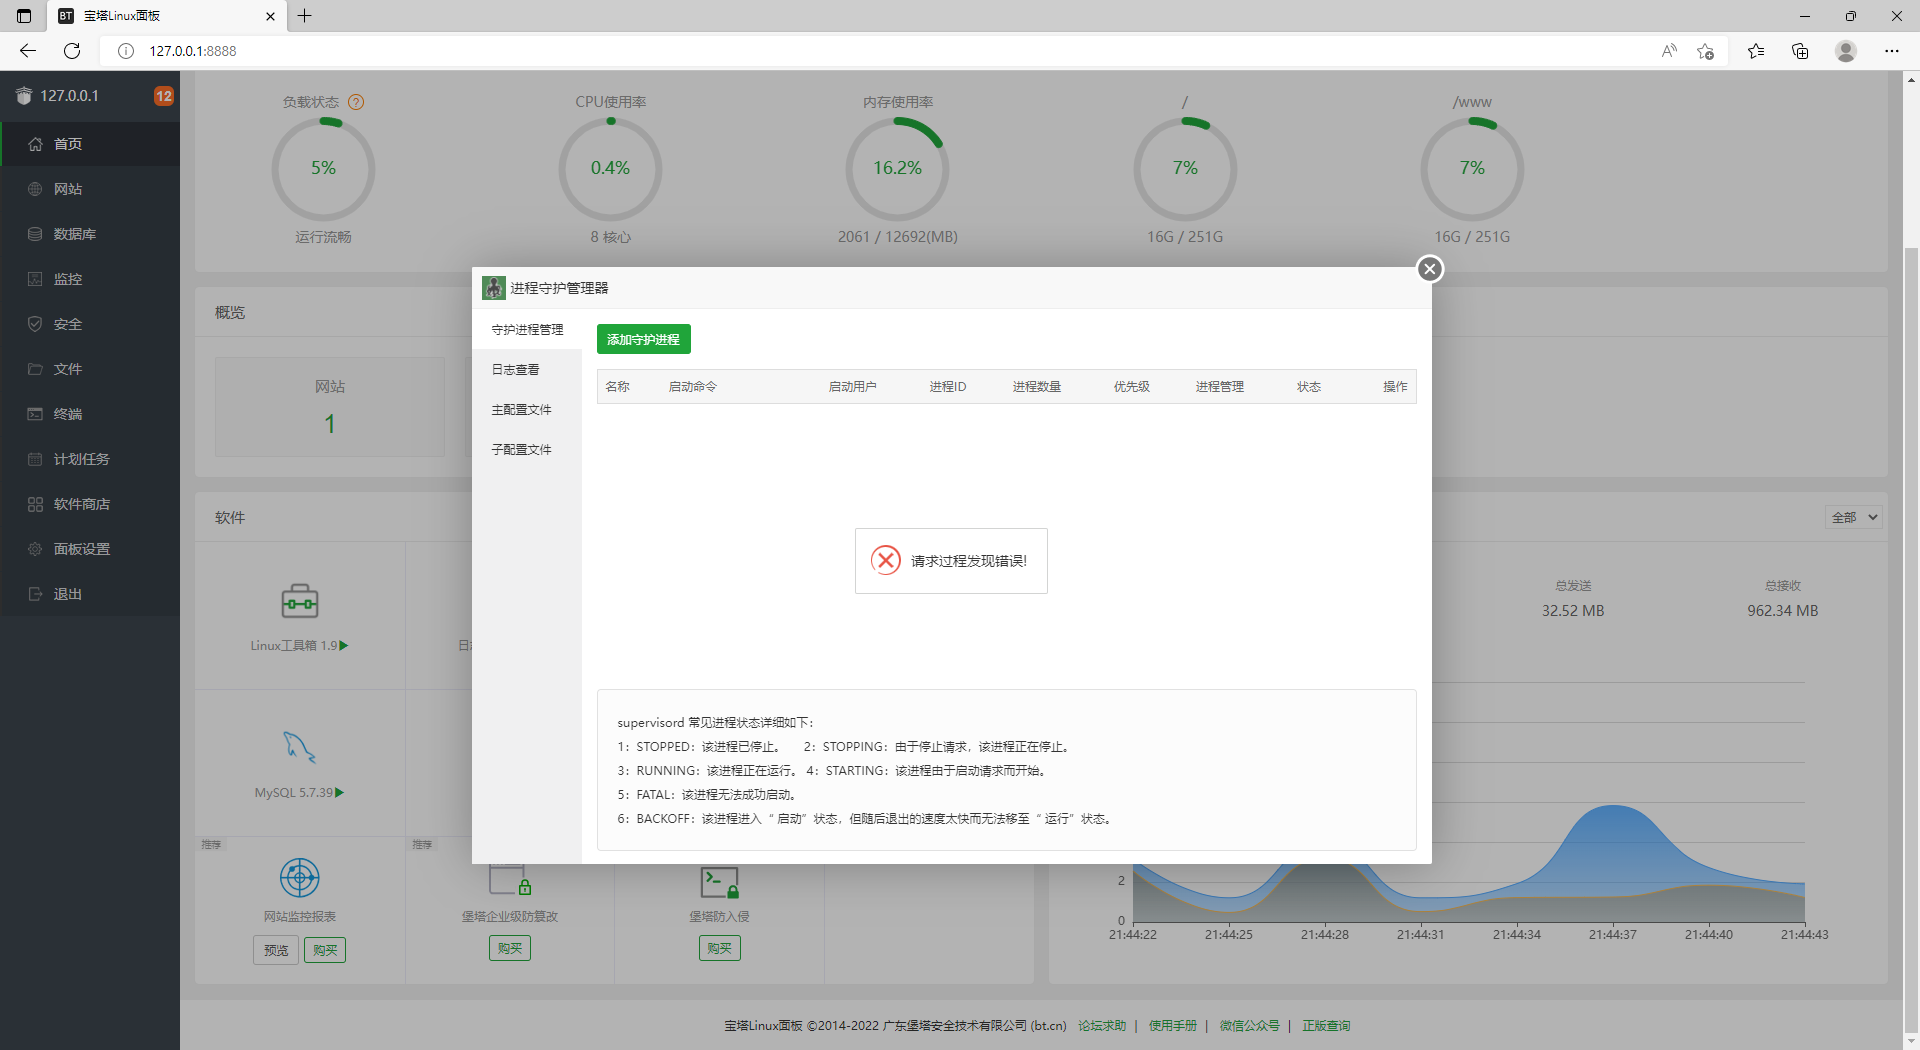The image size is (1920, 1050).
Task: Click the gear icon beside 面板设置
Action: click(x=35, y=549)
